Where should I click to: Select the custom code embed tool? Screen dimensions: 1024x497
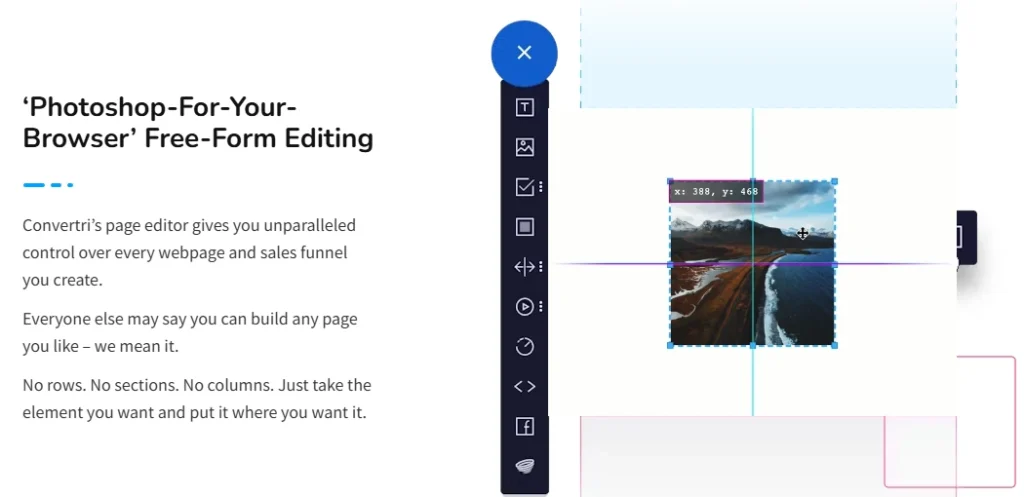524,387
